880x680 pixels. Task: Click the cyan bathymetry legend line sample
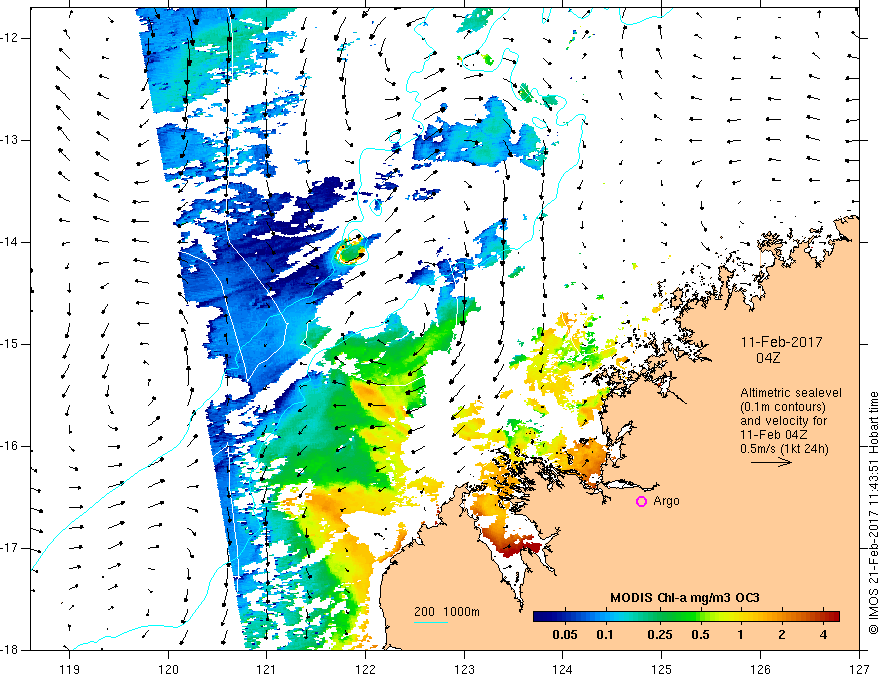click(x=430, y=622)
